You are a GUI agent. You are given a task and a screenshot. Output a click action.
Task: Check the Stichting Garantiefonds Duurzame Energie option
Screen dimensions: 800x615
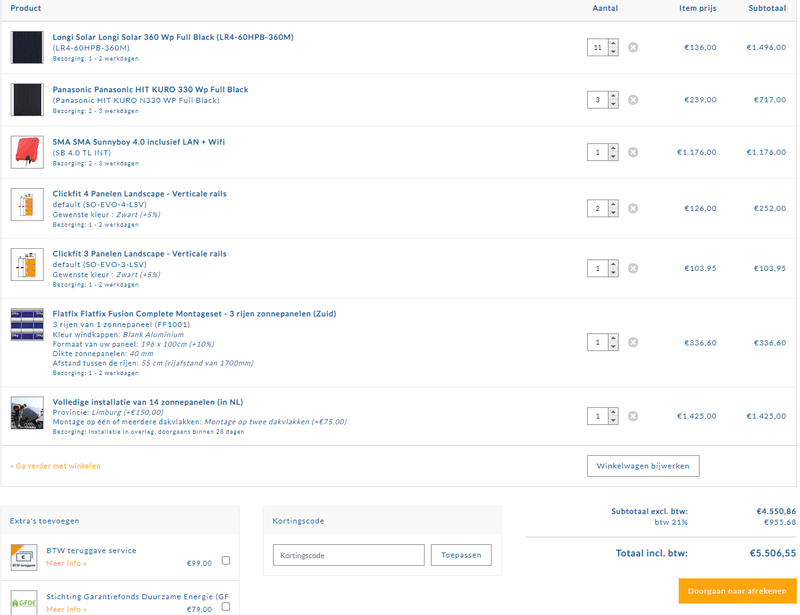(x=227, y=607)
